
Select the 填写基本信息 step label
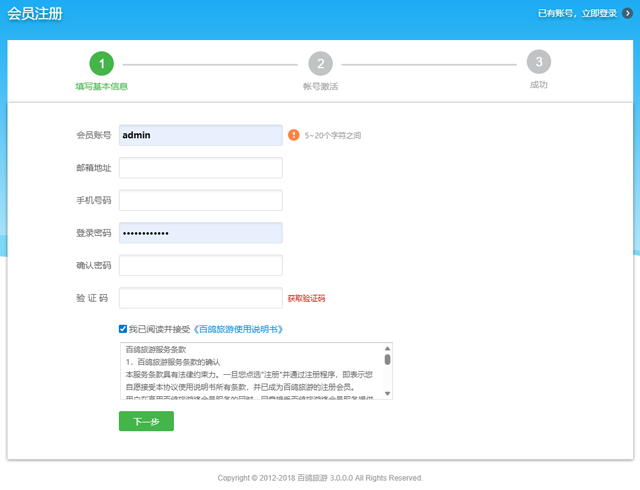[x=101, y=86]
